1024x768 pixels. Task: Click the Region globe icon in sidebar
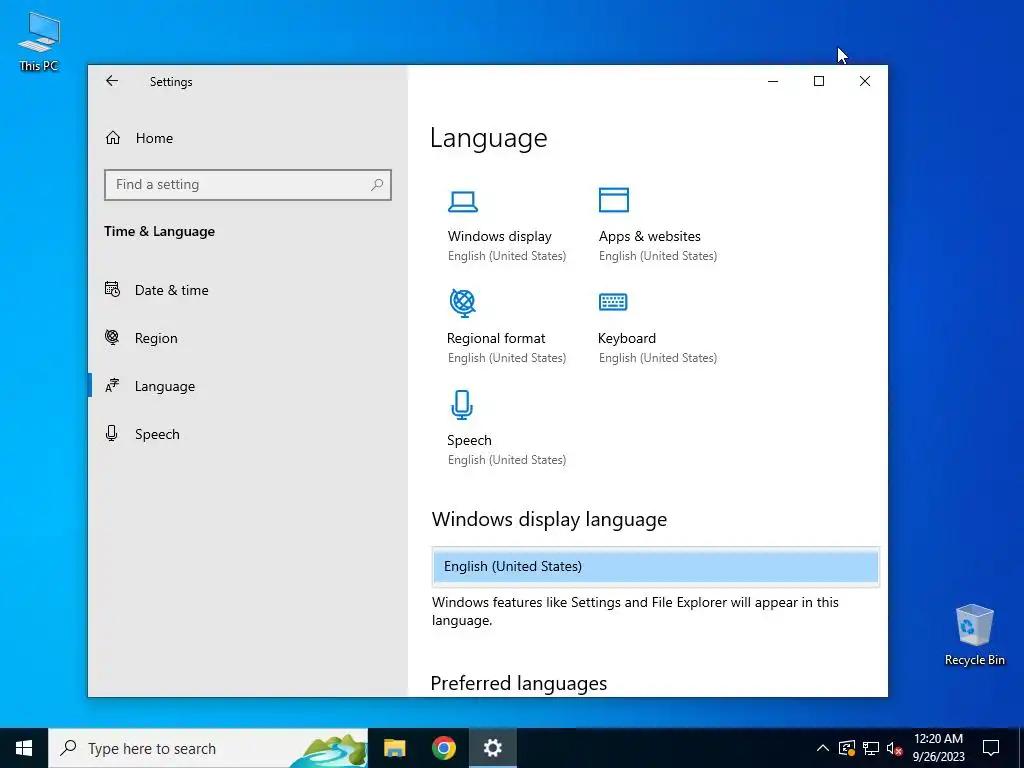coord(112,338)
